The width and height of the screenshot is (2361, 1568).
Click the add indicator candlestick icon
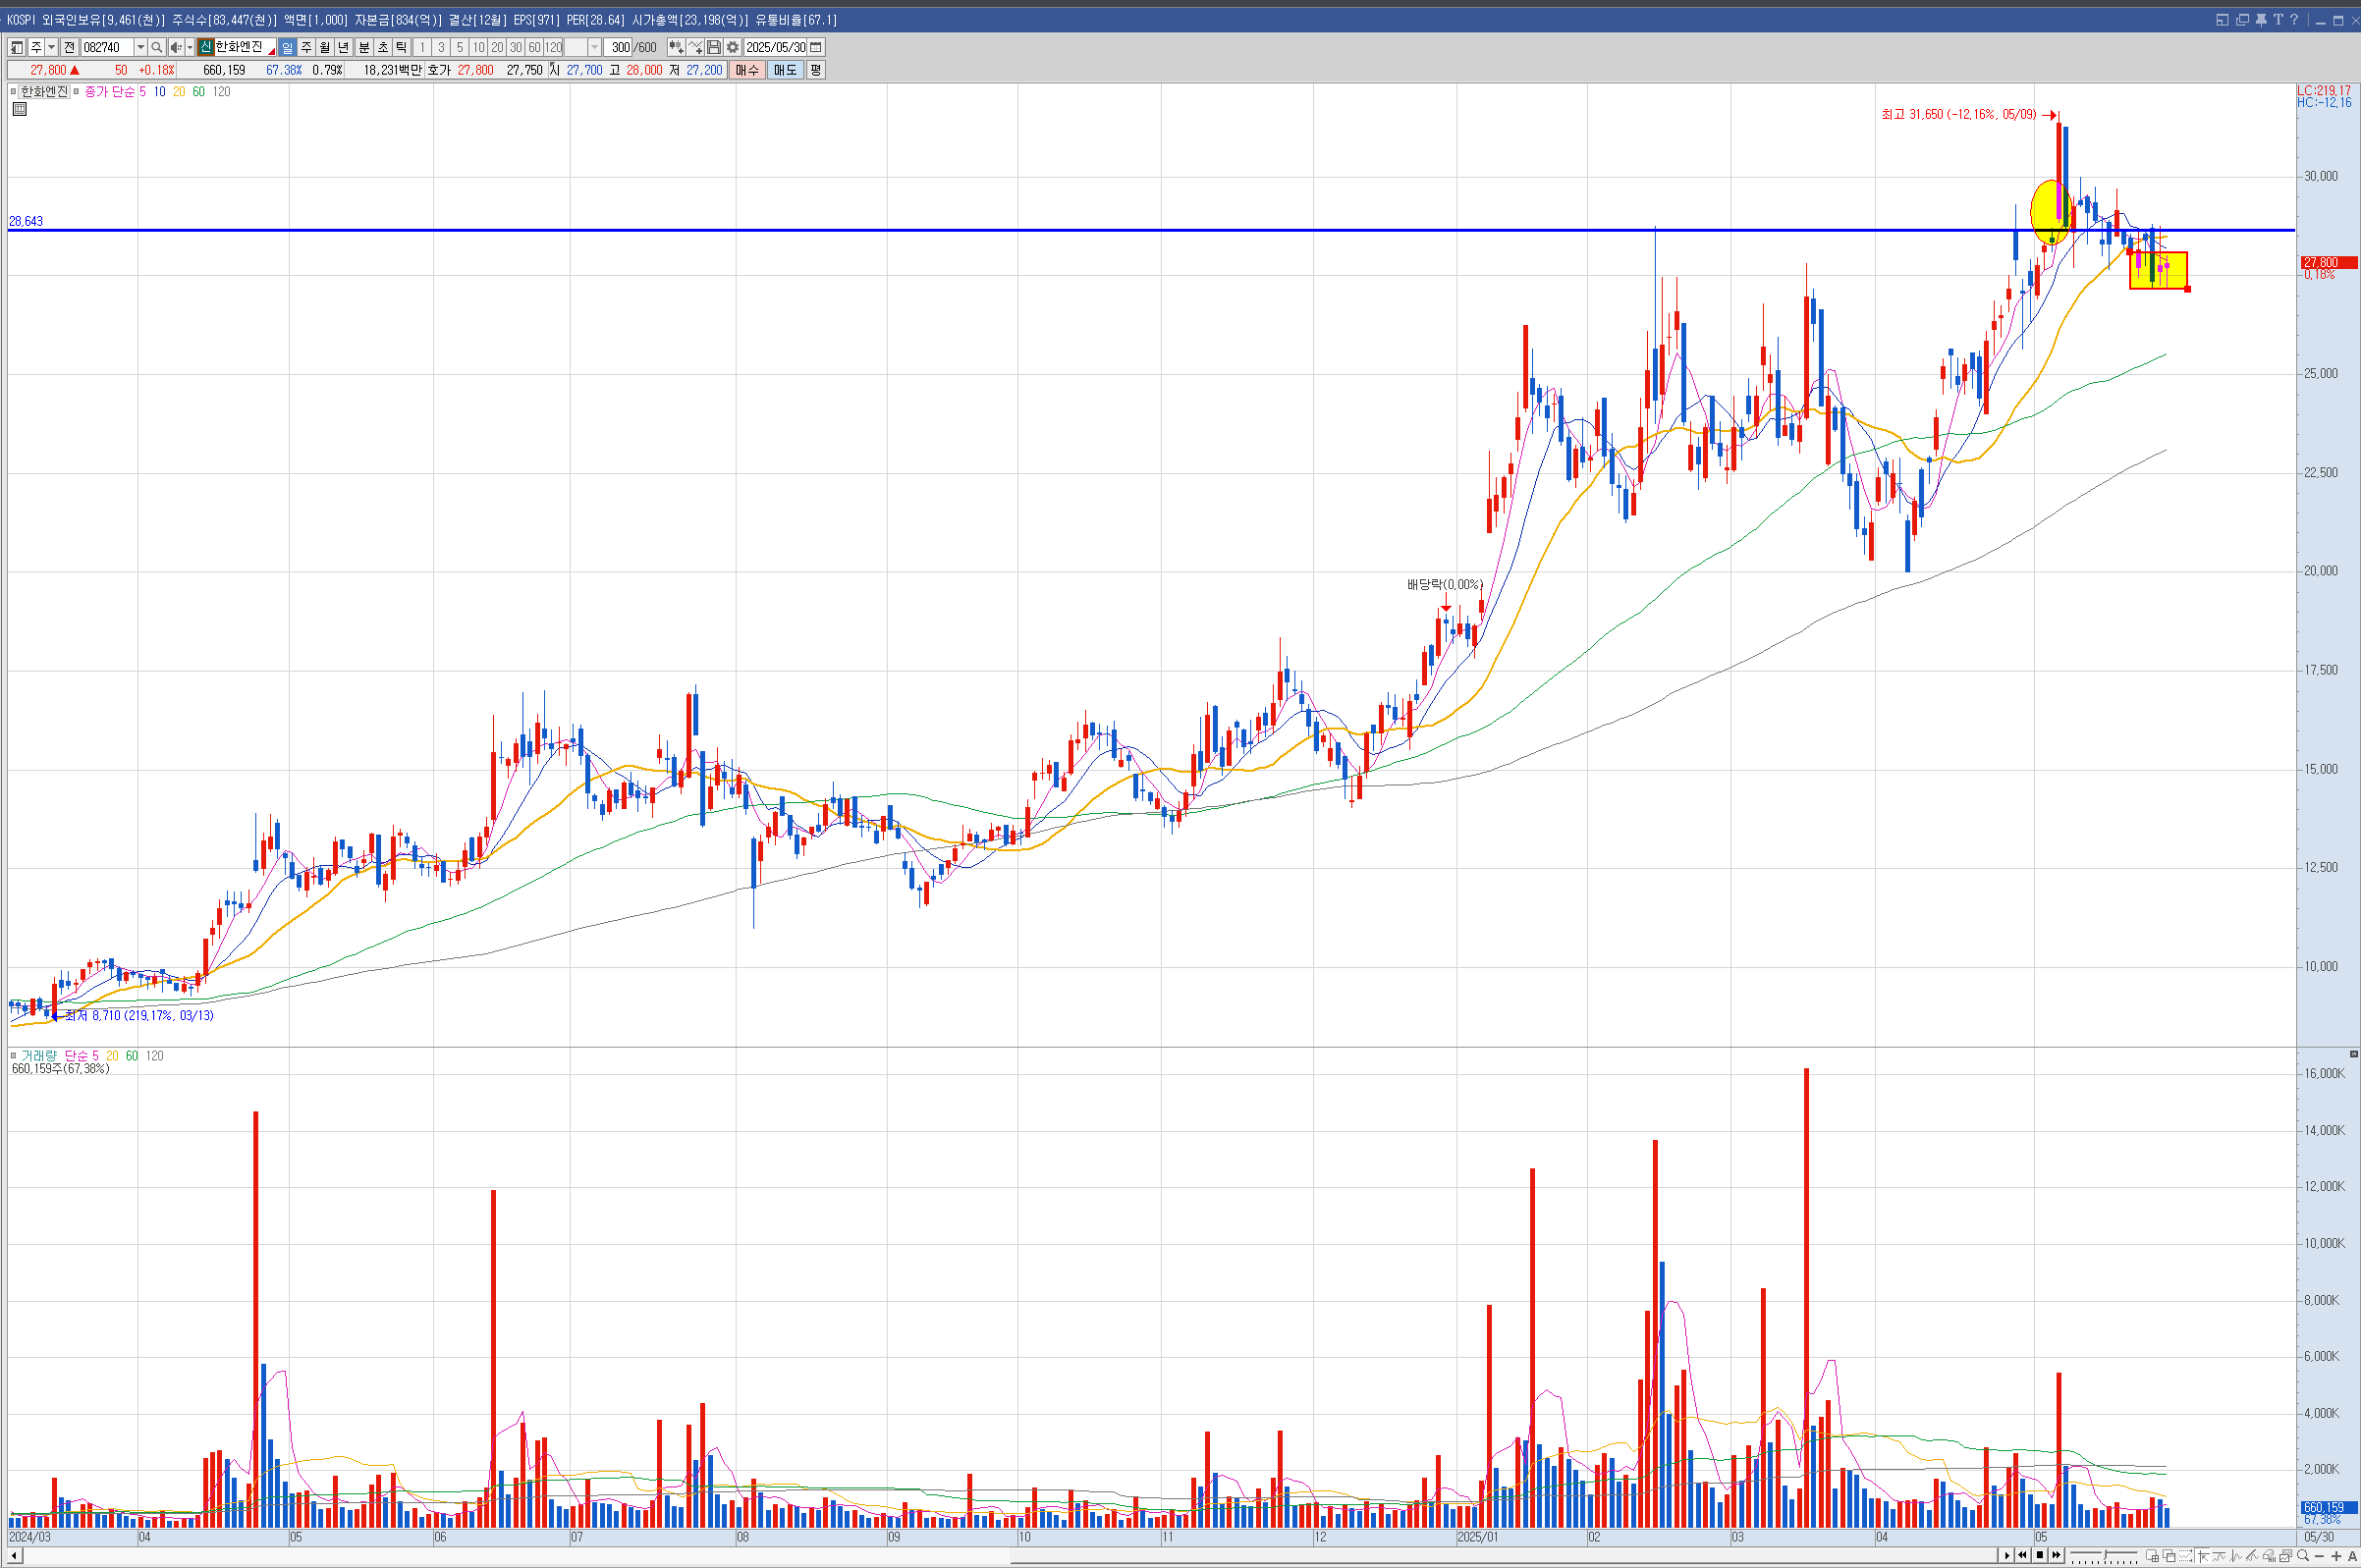click(676, 47)
